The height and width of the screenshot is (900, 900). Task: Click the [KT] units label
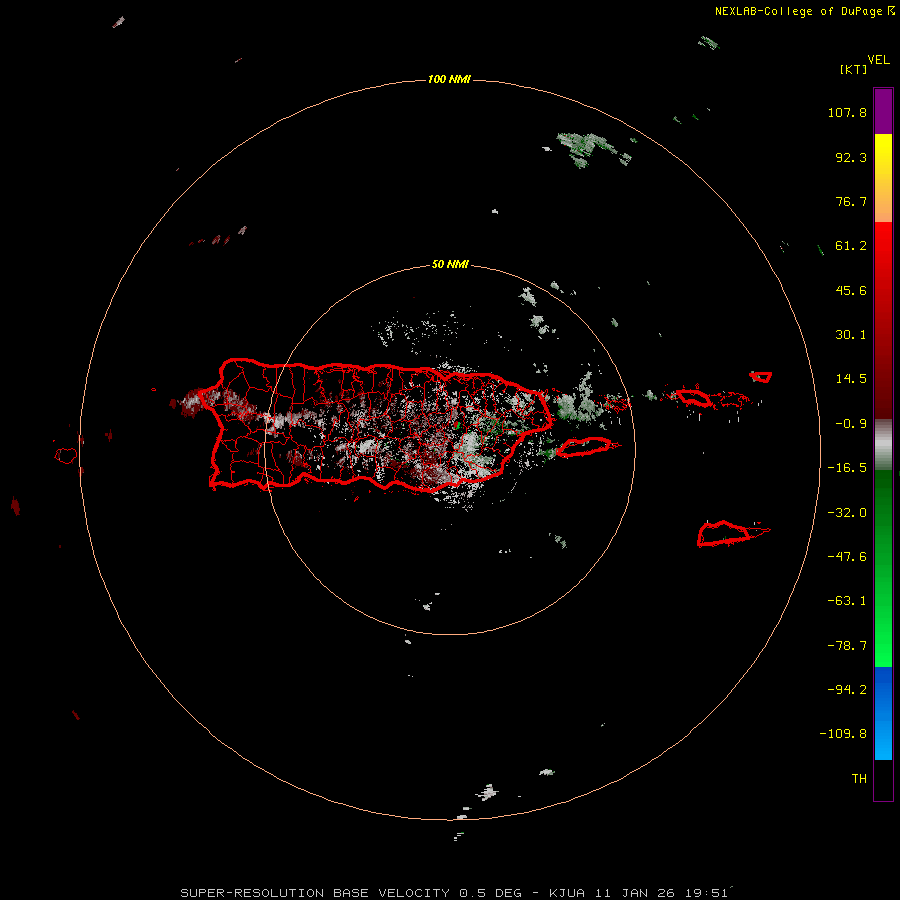click(x=854, y=69)
